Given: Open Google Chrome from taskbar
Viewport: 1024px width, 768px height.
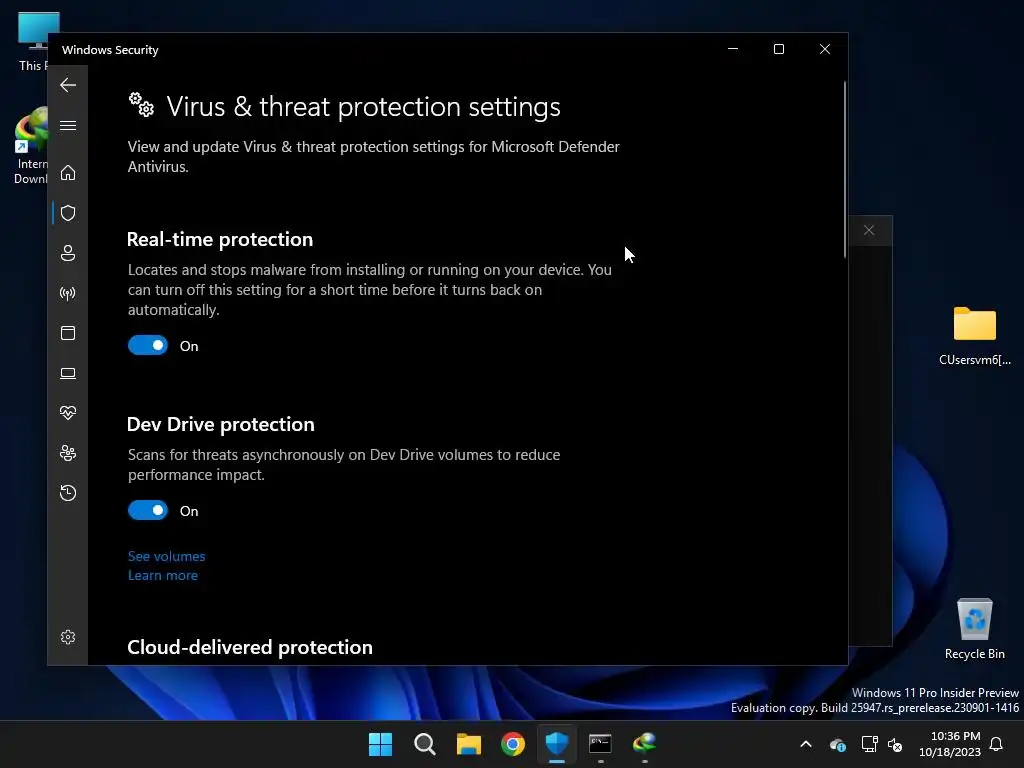Looking at the screenshot, I should click(x=513, y=744).
